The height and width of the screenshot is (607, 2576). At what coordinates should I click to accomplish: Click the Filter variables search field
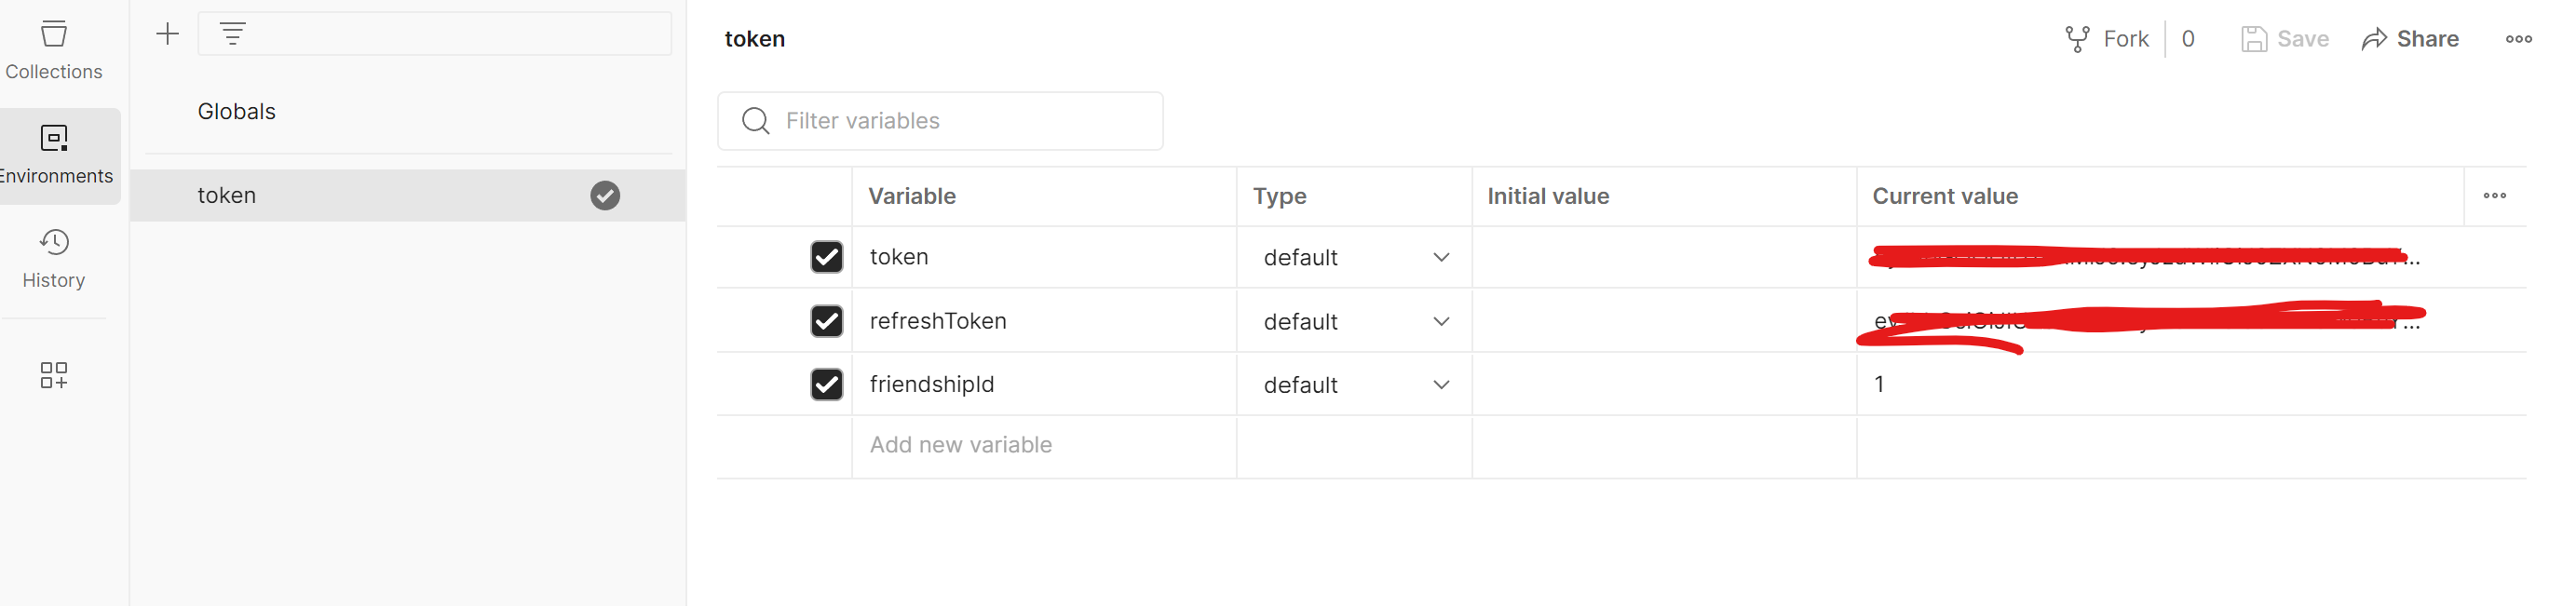pos(940,121)
